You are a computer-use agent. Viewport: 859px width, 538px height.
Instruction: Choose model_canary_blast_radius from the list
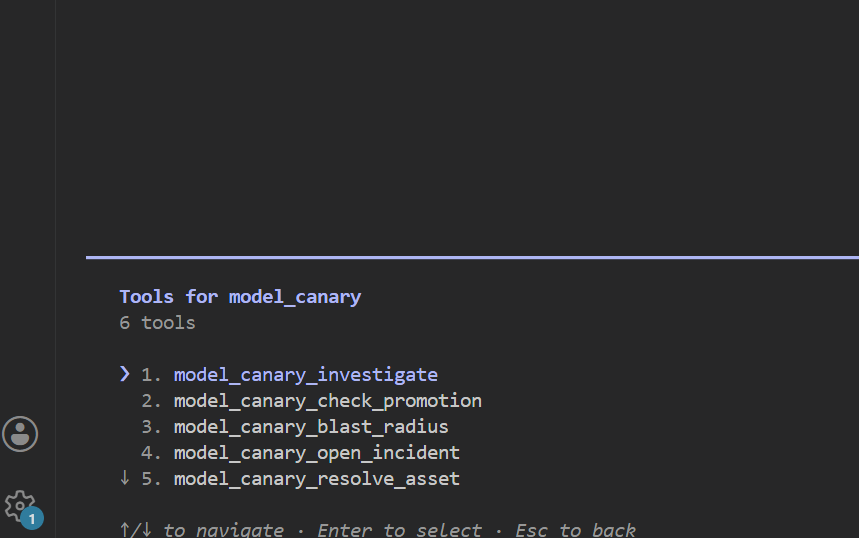[311, 427]
